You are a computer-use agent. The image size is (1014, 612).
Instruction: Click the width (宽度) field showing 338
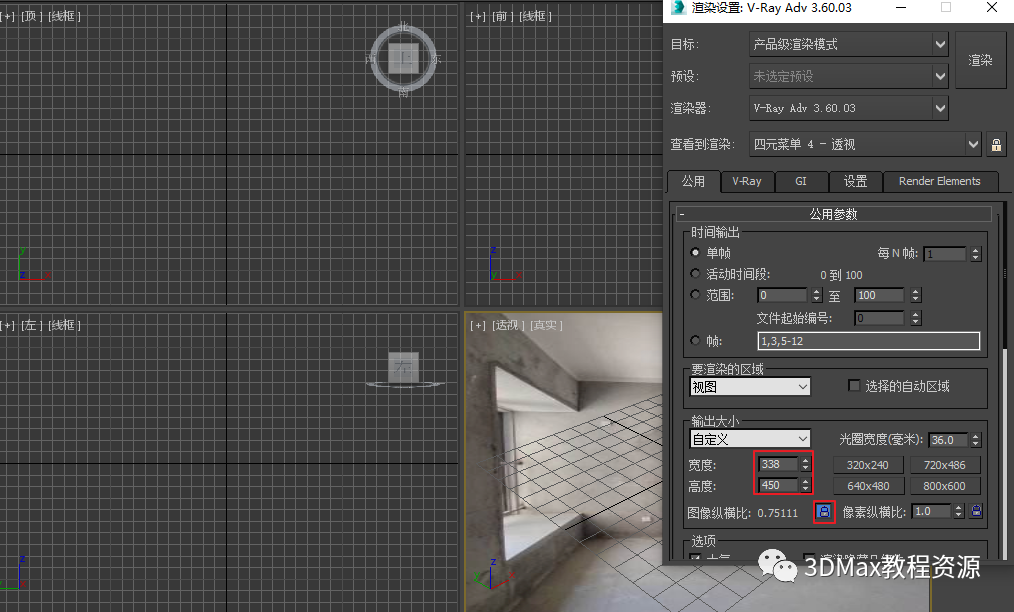pyautogui.click(x=777, y=464)
